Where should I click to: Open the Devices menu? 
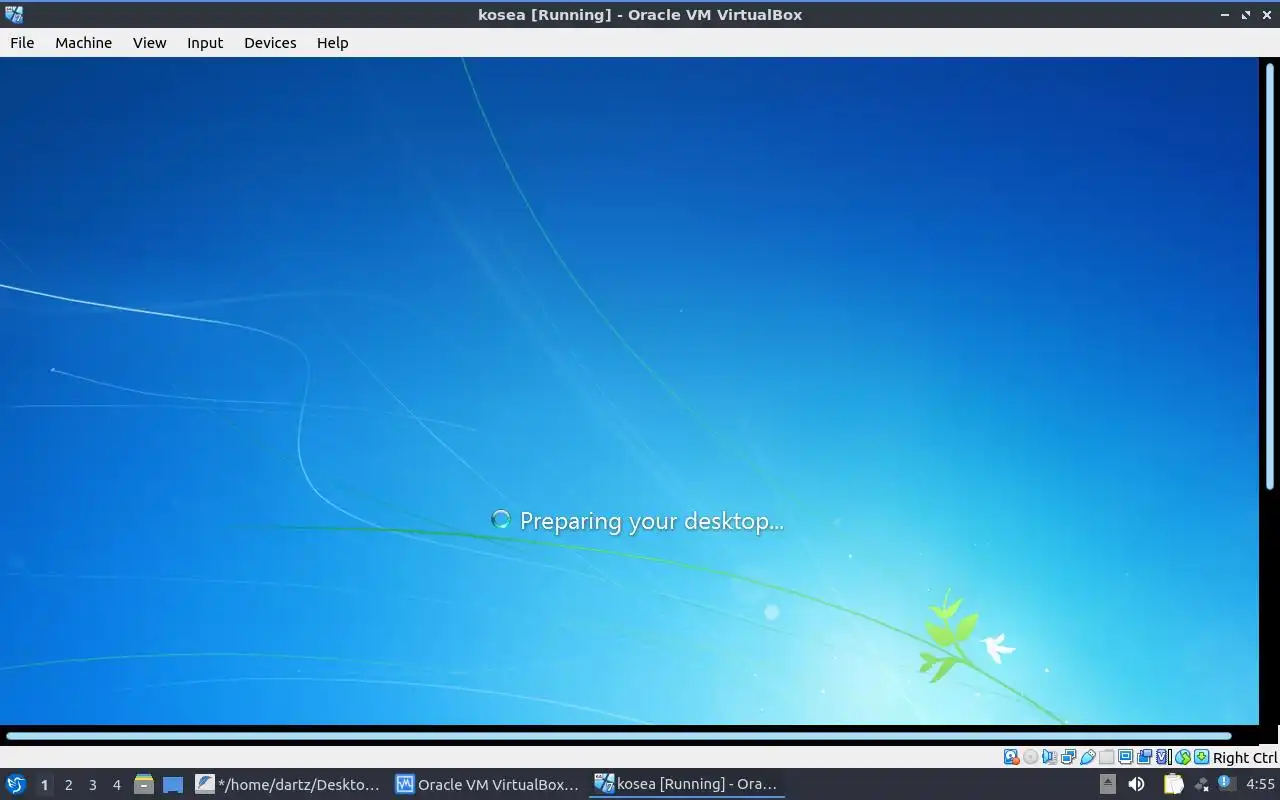(270, 43)
